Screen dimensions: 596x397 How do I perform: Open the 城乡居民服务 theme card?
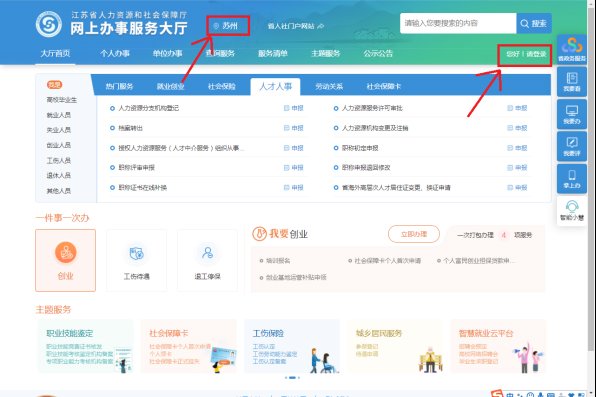[x=395, y=346]
